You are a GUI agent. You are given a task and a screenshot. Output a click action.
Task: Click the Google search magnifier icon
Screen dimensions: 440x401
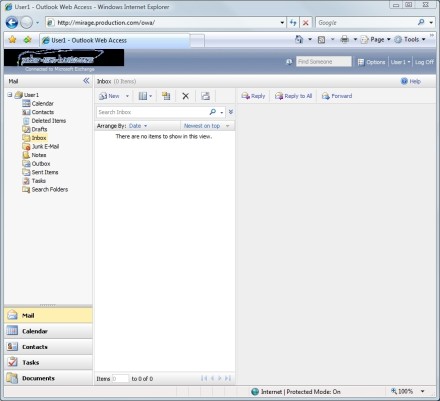(x=421, y=22)
